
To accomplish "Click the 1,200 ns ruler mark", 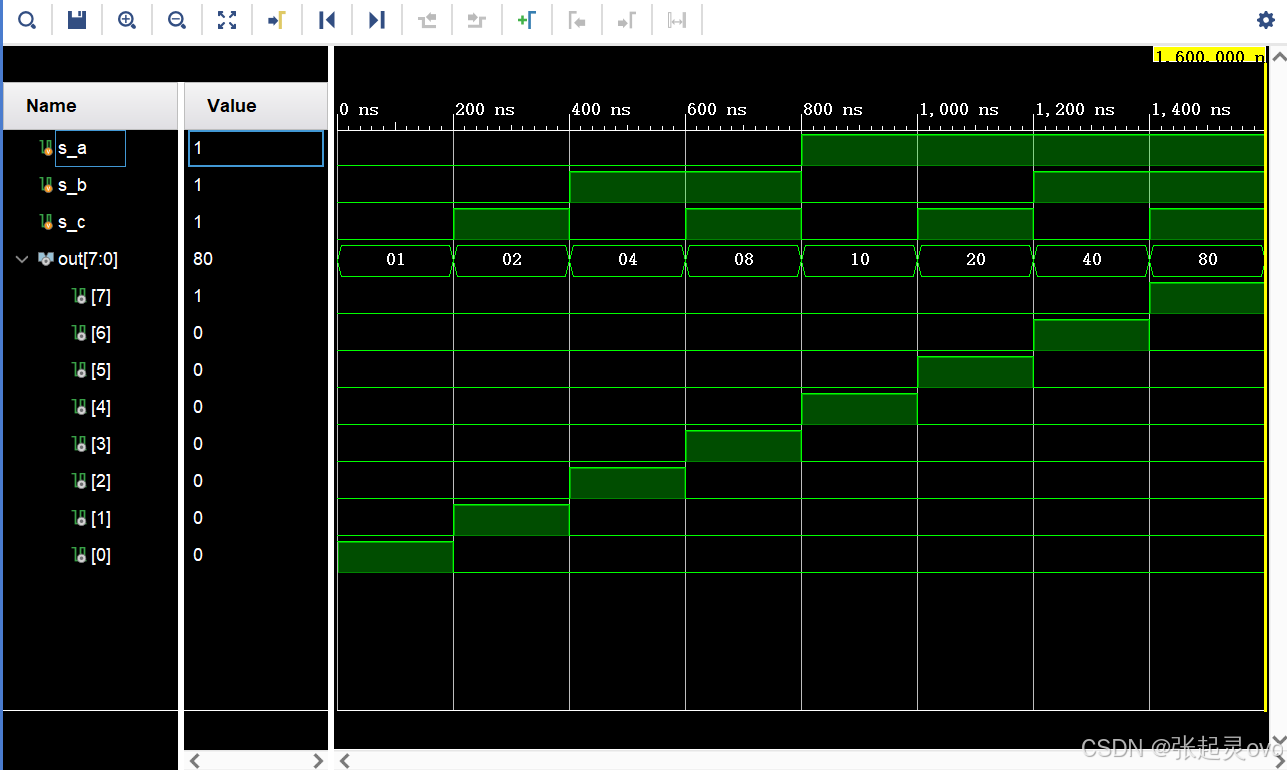I will (1073, 110).
